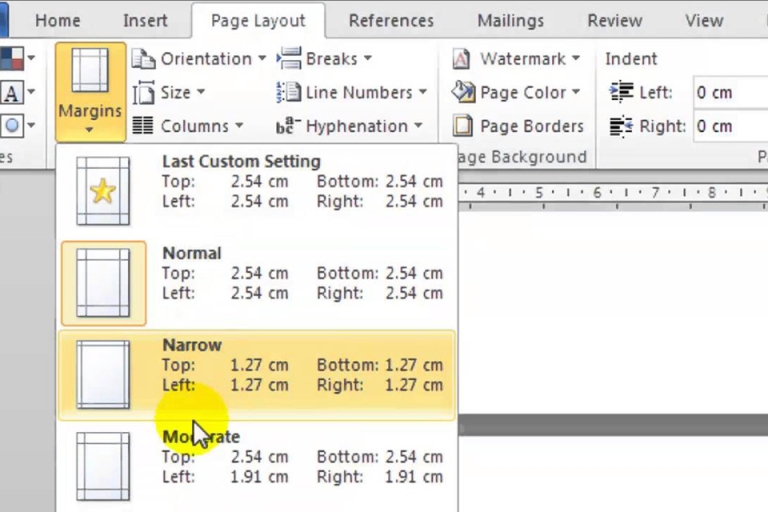Click the Page Borders icon

point(463,126)
